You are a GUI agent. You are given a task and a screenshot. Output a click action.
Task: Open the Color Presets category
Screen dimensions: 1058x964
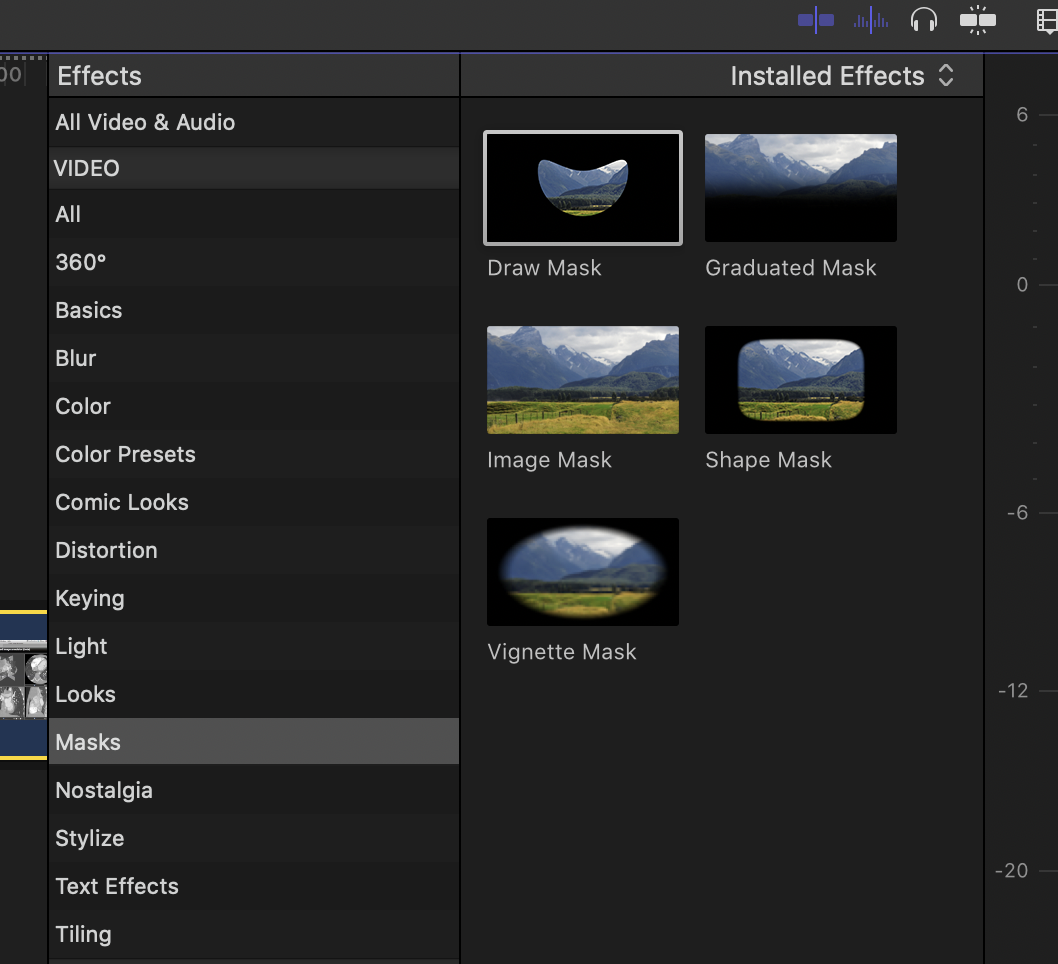tap(254, 454)
